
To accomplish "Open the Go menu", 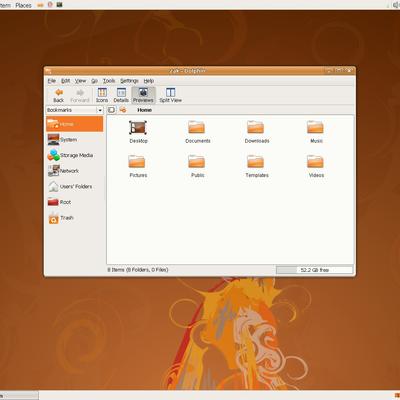I will coord(95,81).
